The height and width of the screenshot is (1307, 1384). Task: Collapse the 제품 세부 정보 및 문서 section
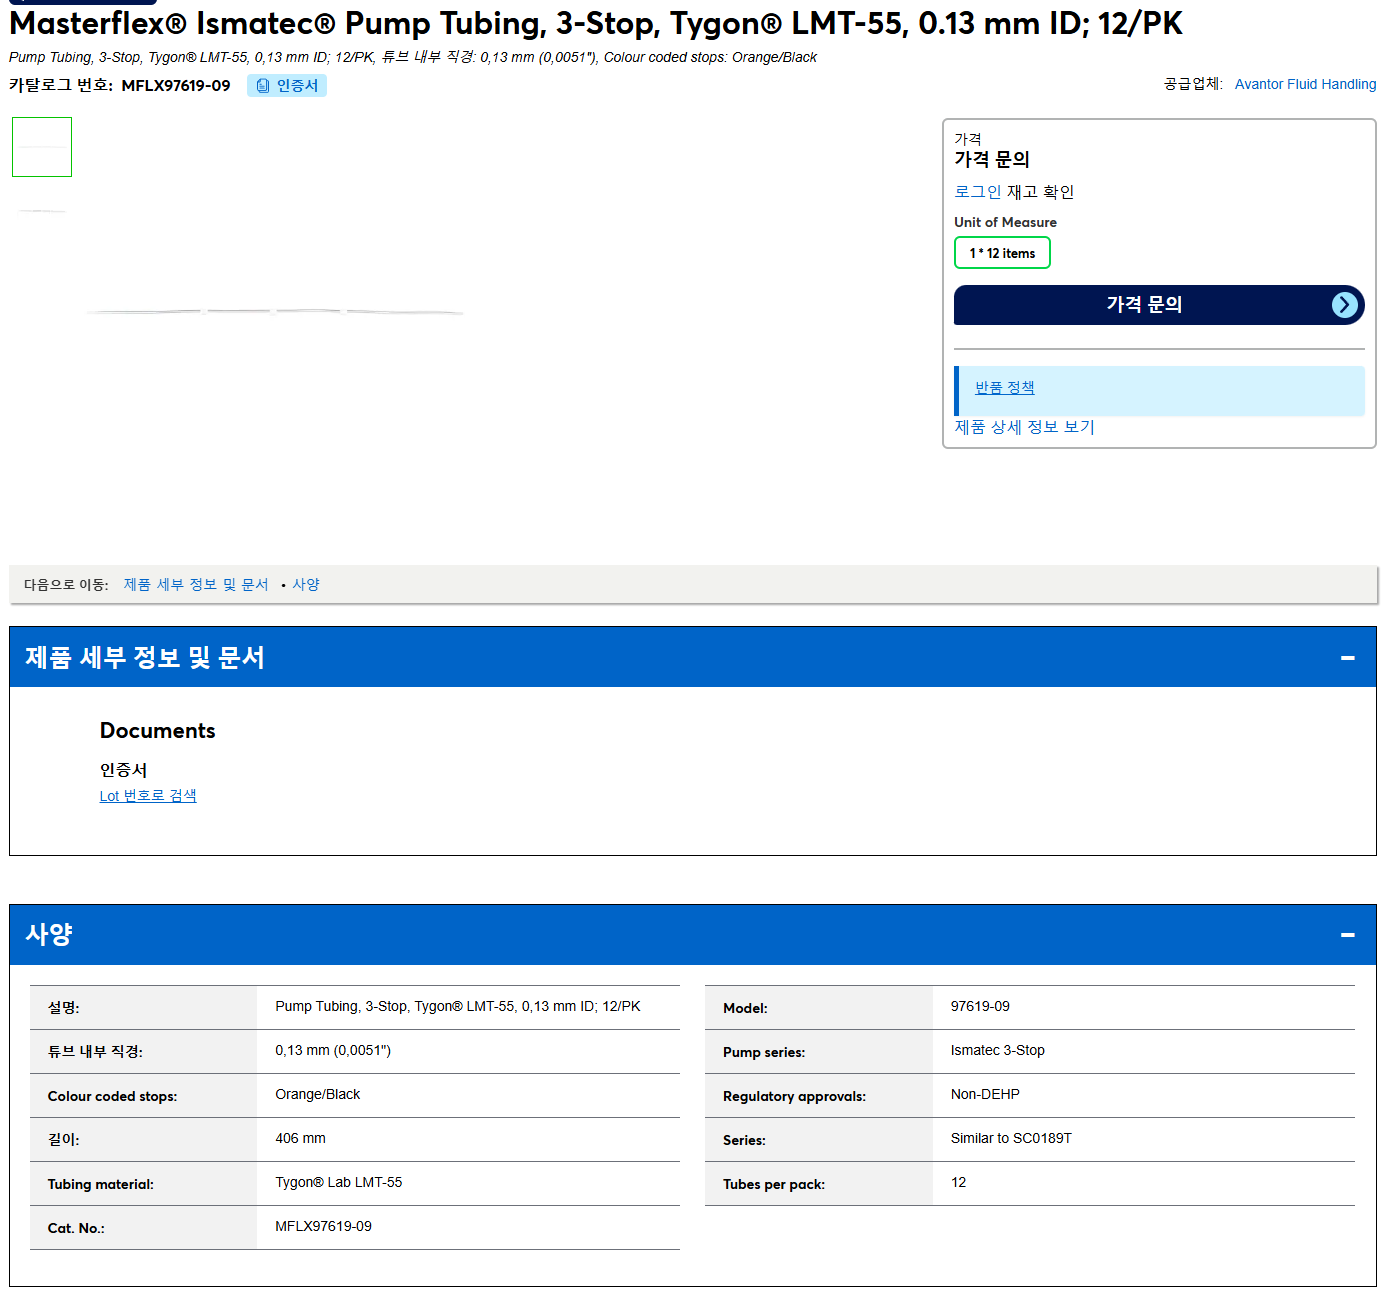(x=1347, y=658)
